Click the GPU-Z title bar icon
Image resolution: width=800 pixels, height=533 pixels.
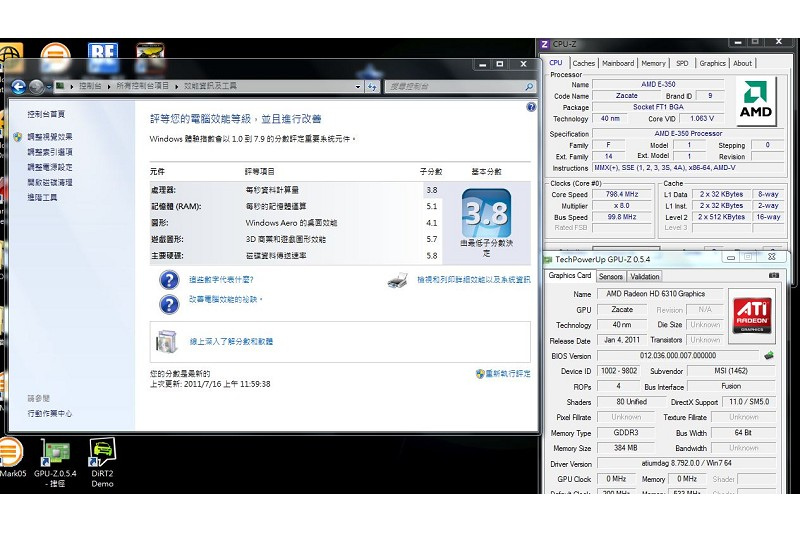tap(548, 259)
